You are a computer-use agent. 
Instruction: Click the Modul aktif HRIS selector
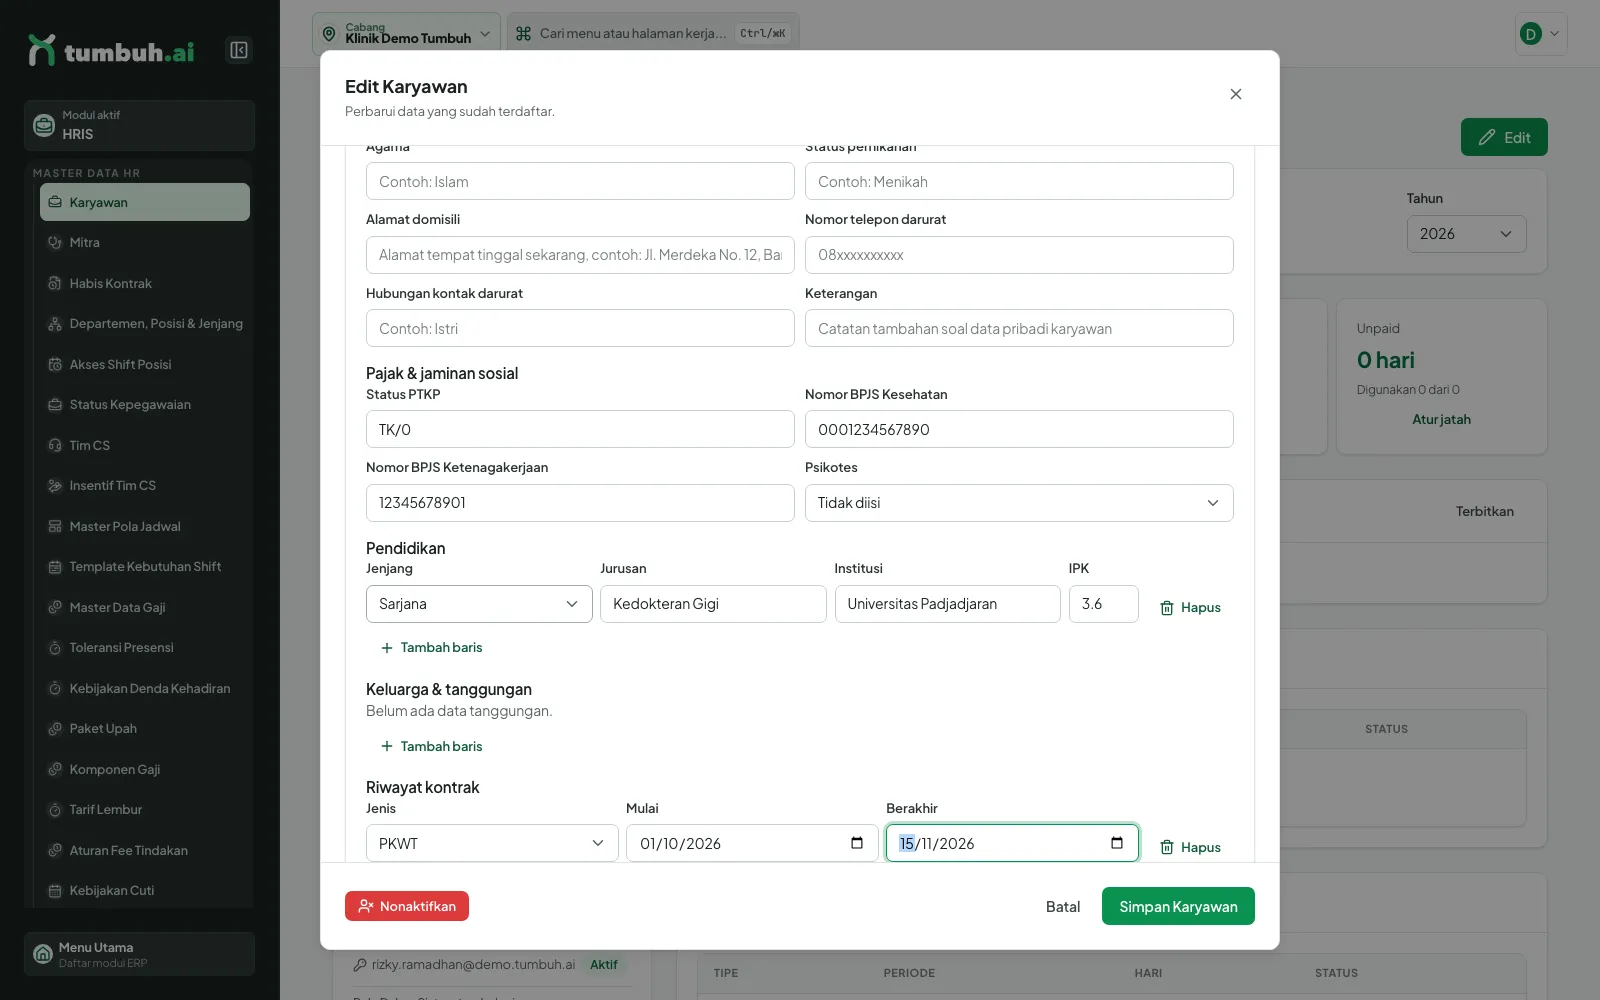click(139, 125)
